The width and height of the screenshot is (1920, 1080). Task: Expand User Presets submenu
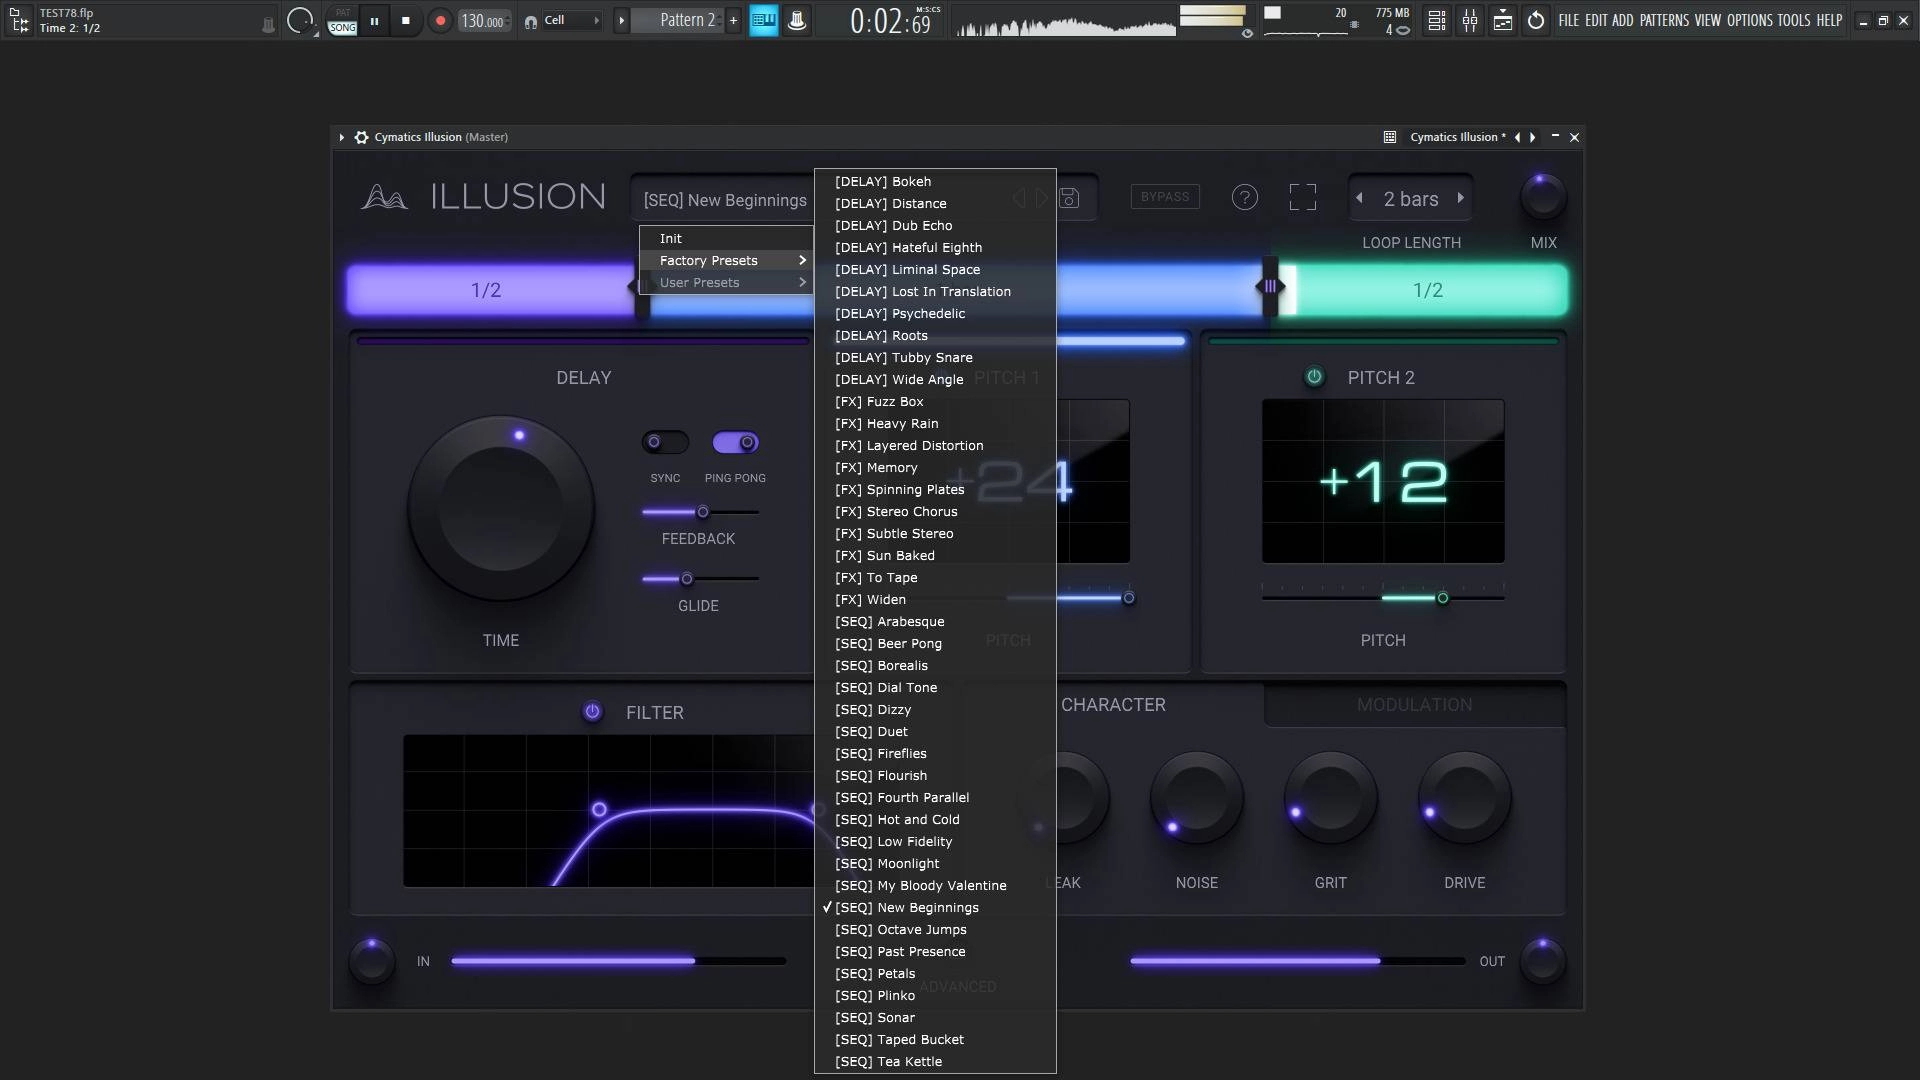726,282
